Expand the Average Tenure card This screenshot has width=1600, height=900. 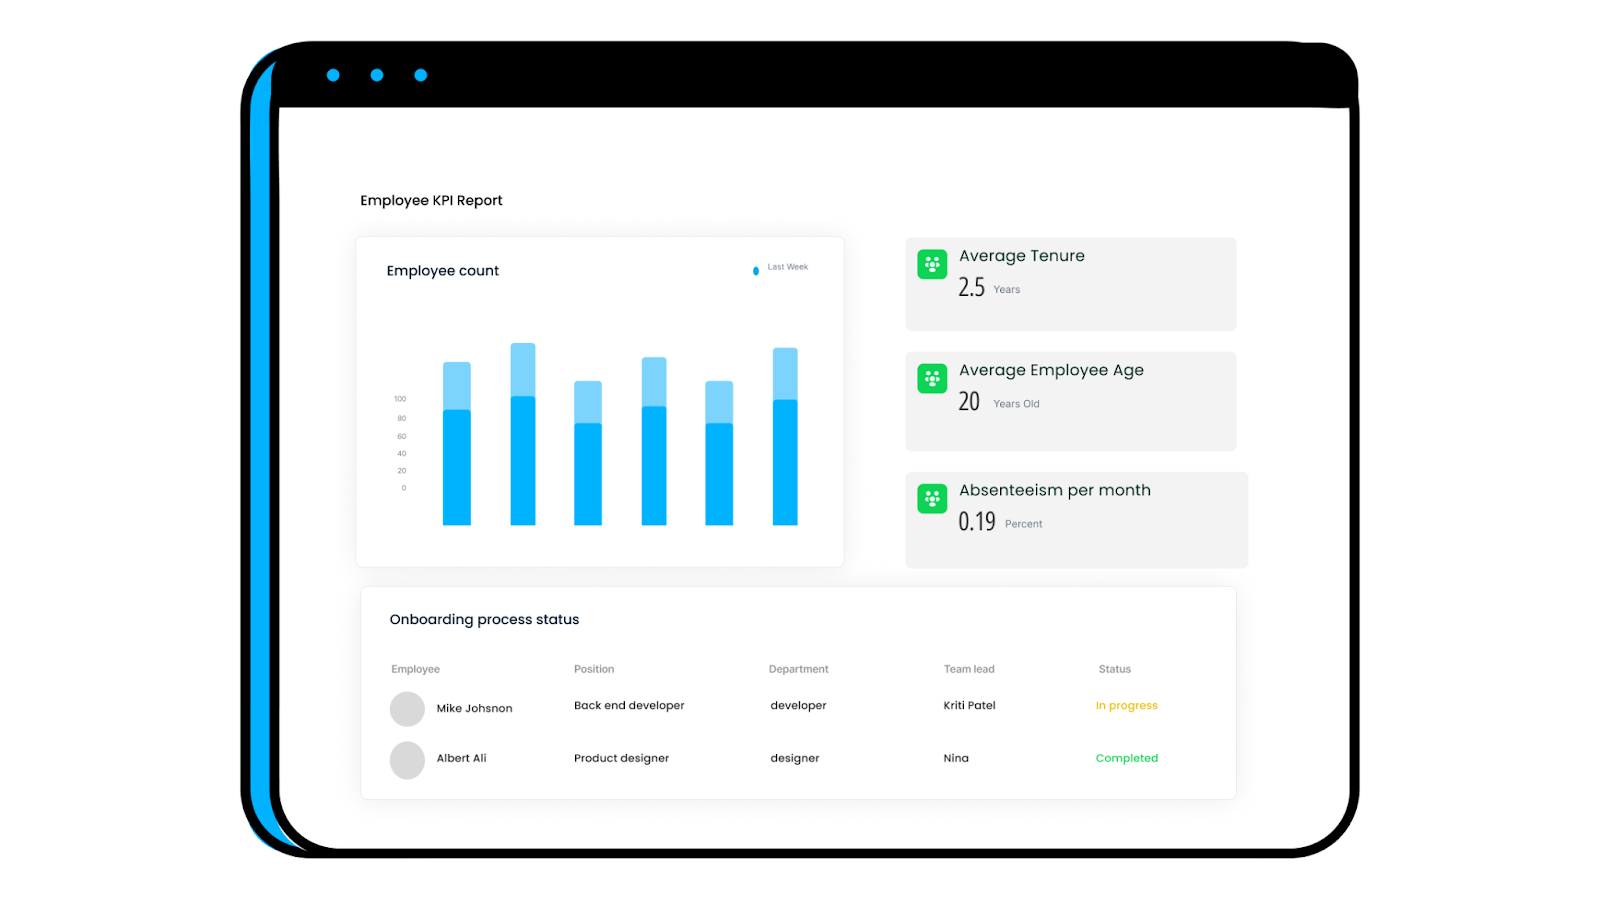1070,283
